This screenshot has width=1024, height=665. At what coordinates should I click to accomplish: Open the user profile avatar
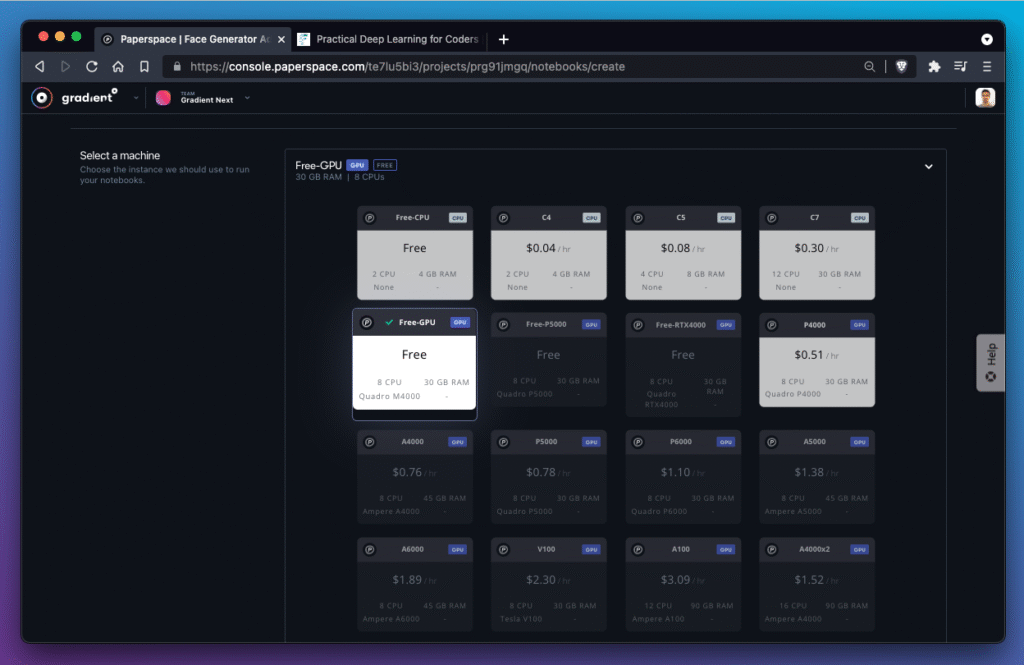click(985, 98)
